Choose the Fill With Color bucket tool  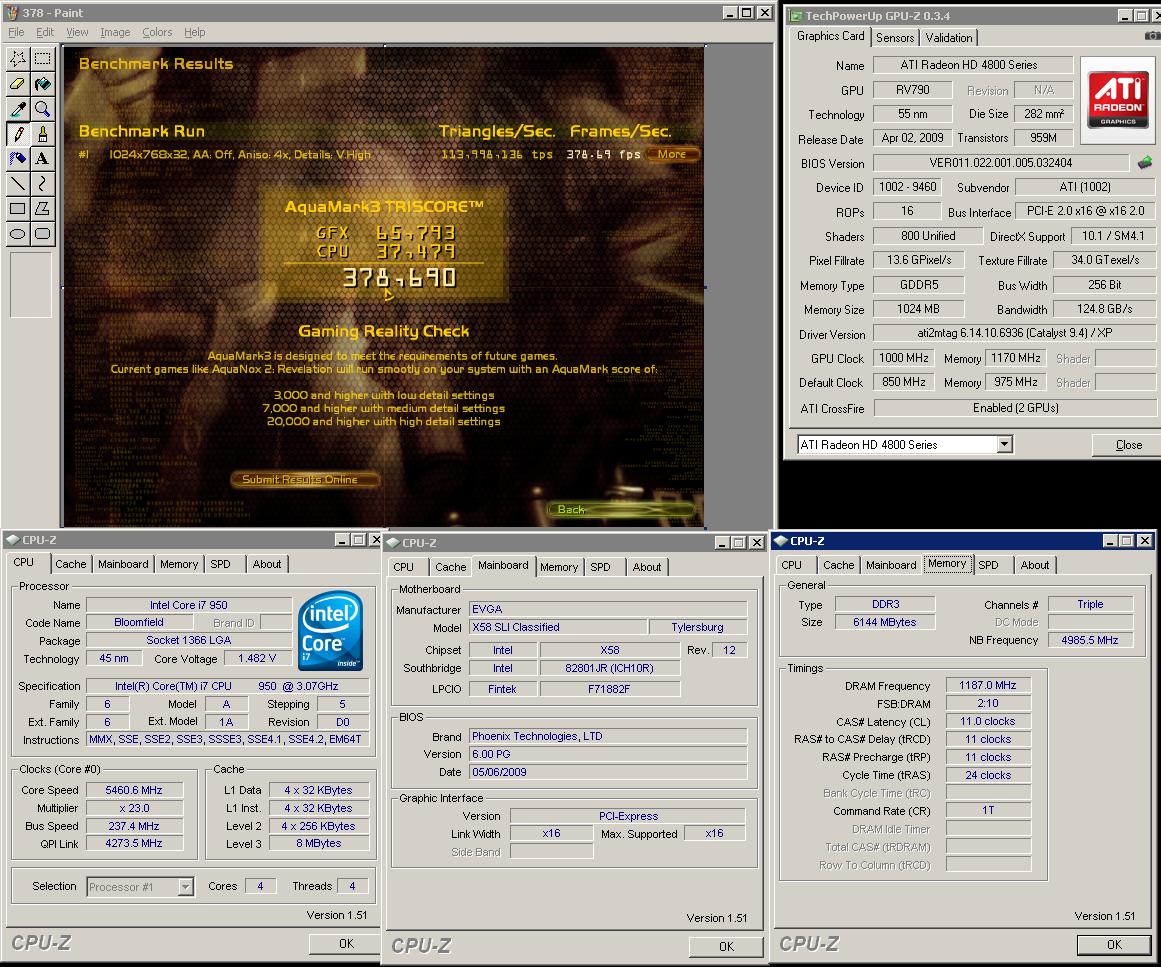tap(43, 84)
